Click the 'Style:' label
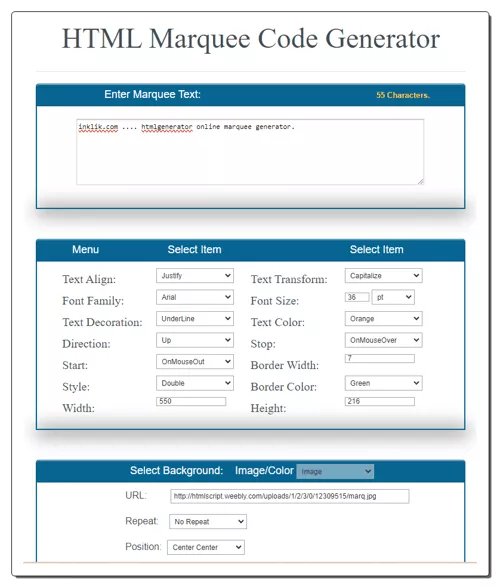 tap(76, 387)
